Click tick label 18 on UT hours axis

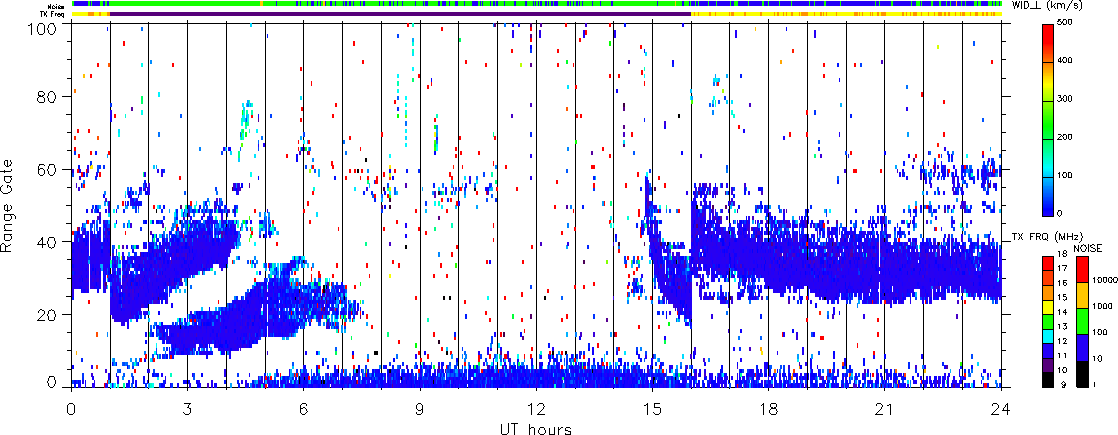769,409
